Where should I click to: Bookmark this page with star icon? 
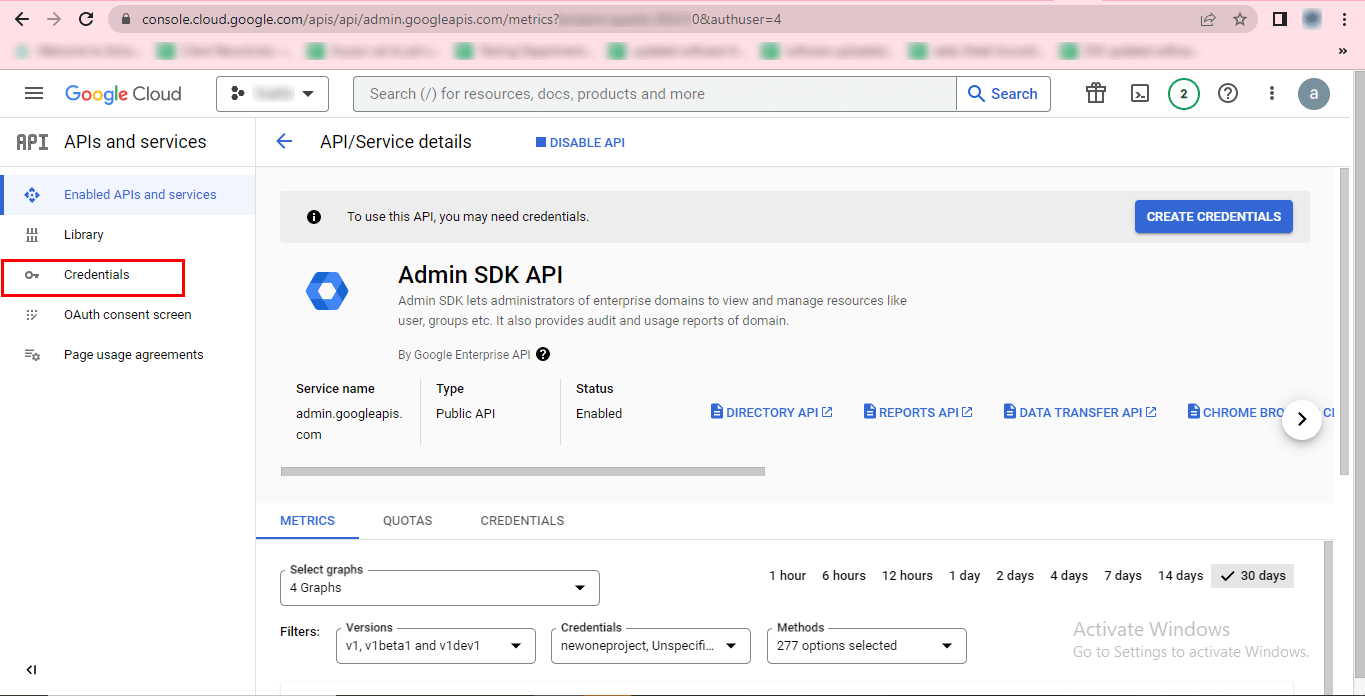pos(1240,19)
